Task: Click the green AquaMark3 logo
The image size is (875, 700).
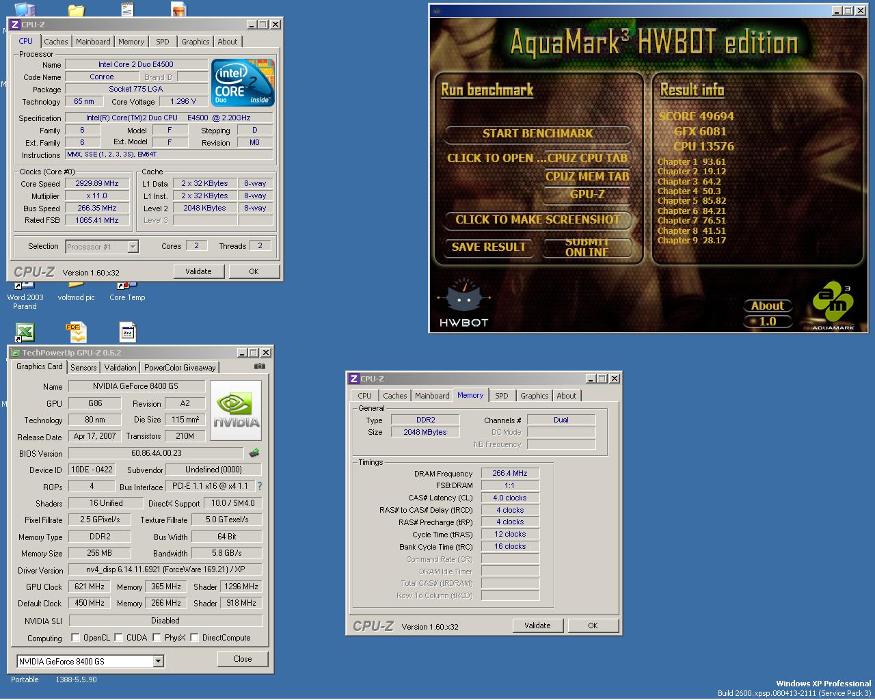Action: click(x=833, y=304)
